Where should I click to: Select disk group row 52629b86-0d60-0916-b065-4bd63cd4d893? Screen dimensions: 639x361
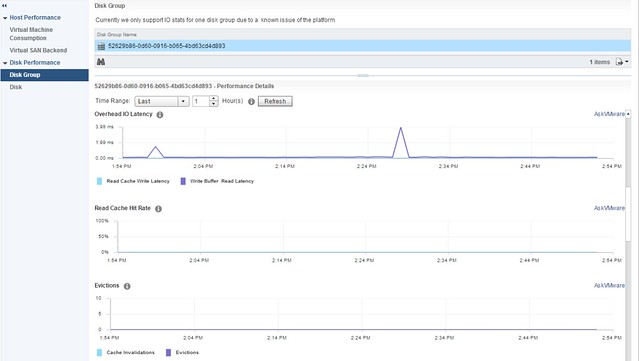pos(363,46)
